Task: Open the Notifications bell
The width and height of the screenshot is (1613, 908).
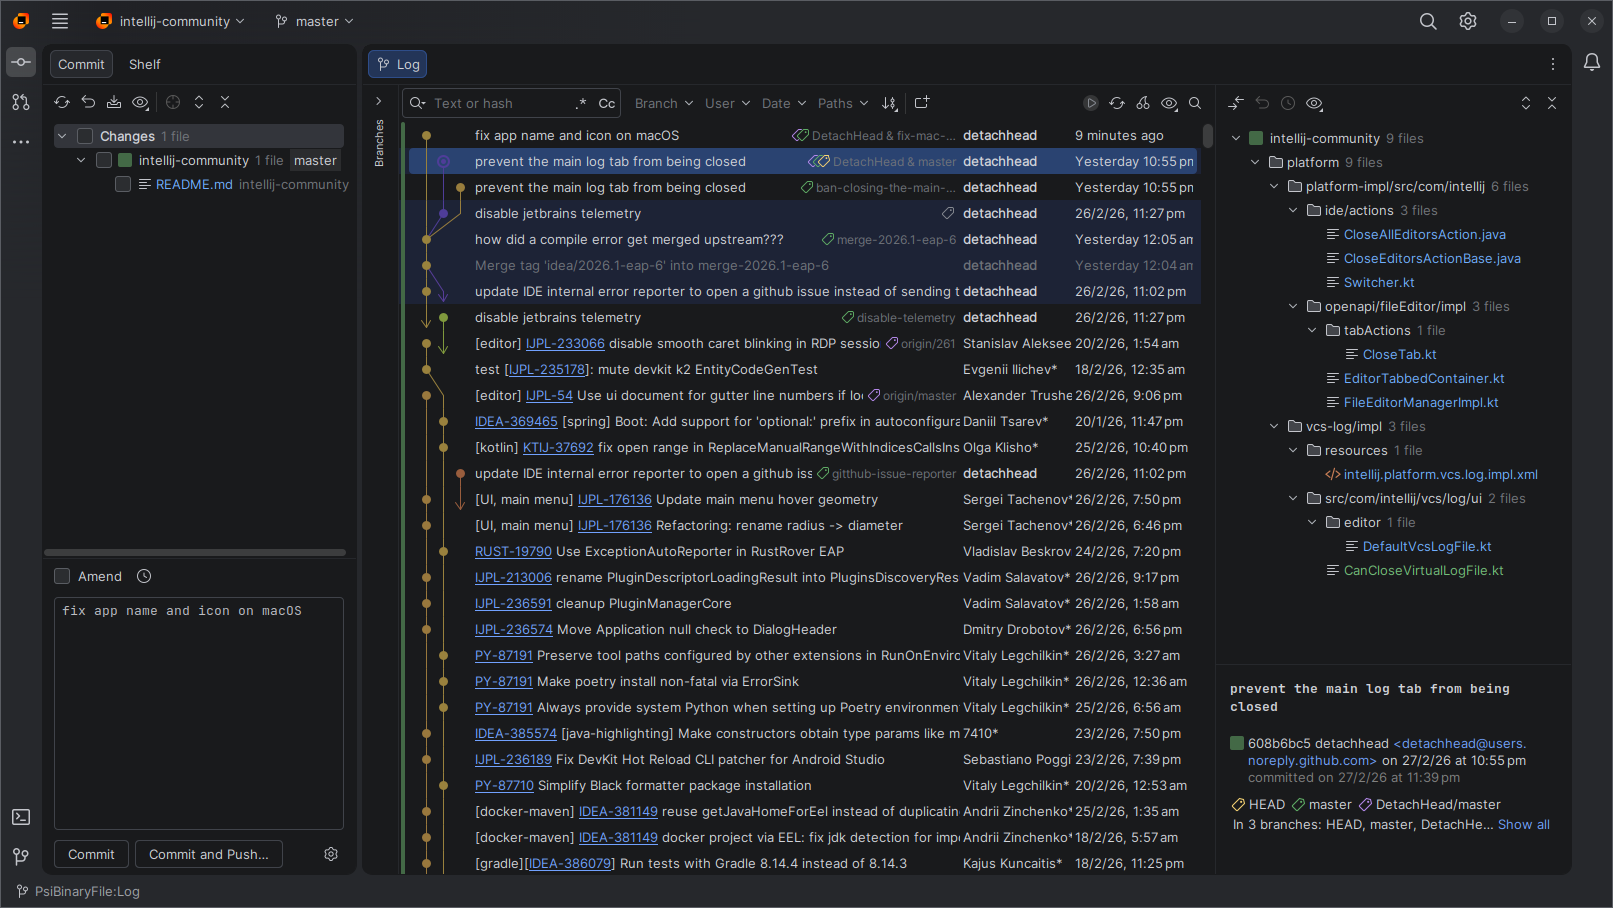Action: click(x=1592, y=62)
